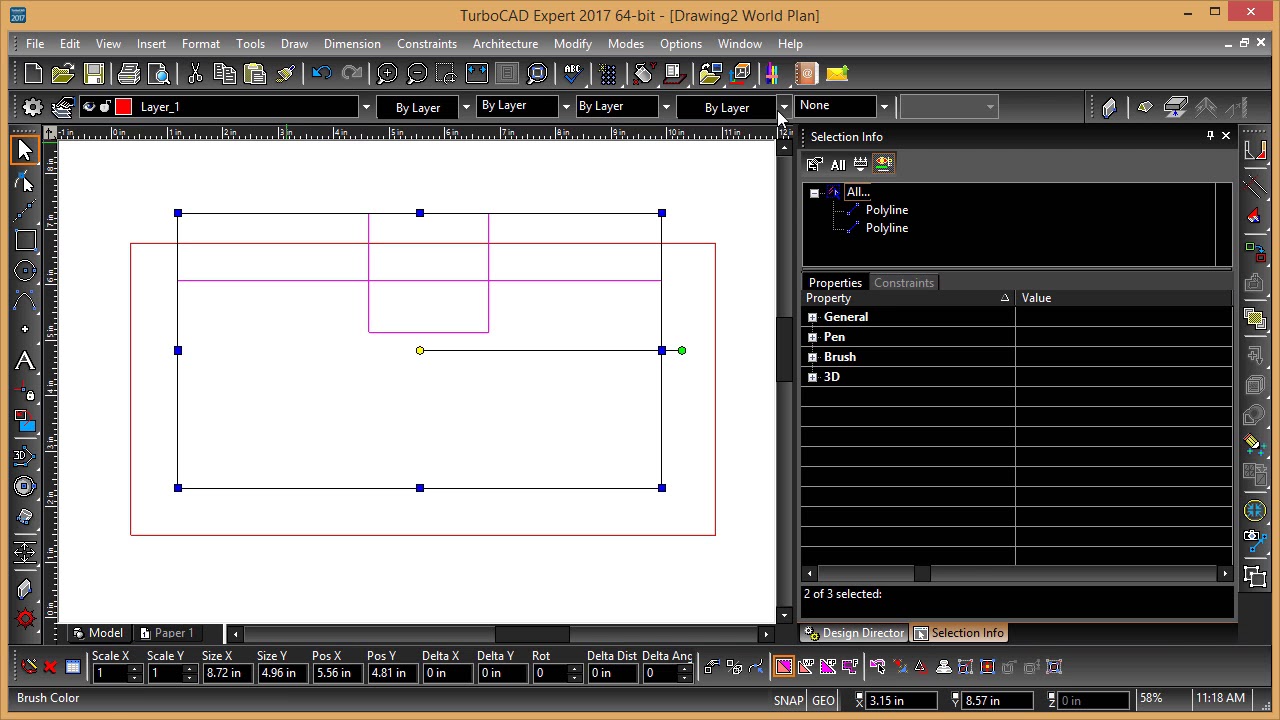Screen dimensions: 1280x720
Task: Collapse the All... selection tree node
Action: click(x=814, y=193)
